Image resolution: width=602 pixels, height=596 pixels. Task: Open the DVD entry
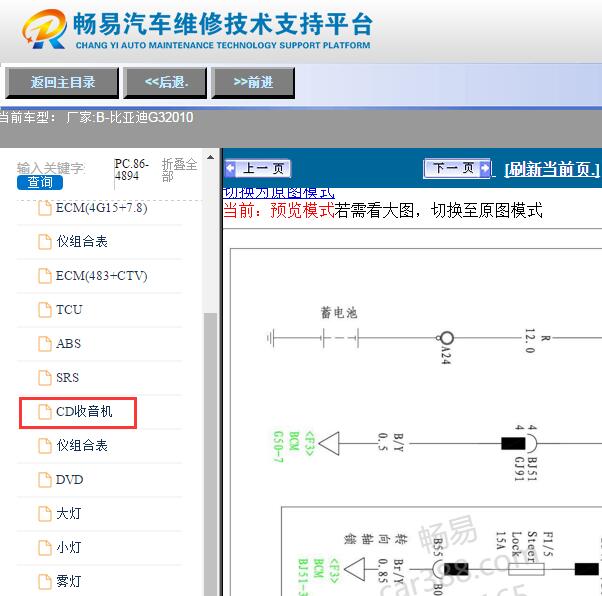coord(69,480)
